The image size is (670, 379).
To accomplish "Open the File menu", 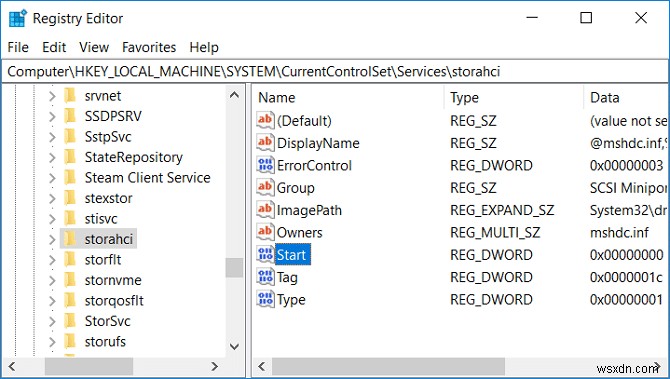I will click(x=18, y=47).
